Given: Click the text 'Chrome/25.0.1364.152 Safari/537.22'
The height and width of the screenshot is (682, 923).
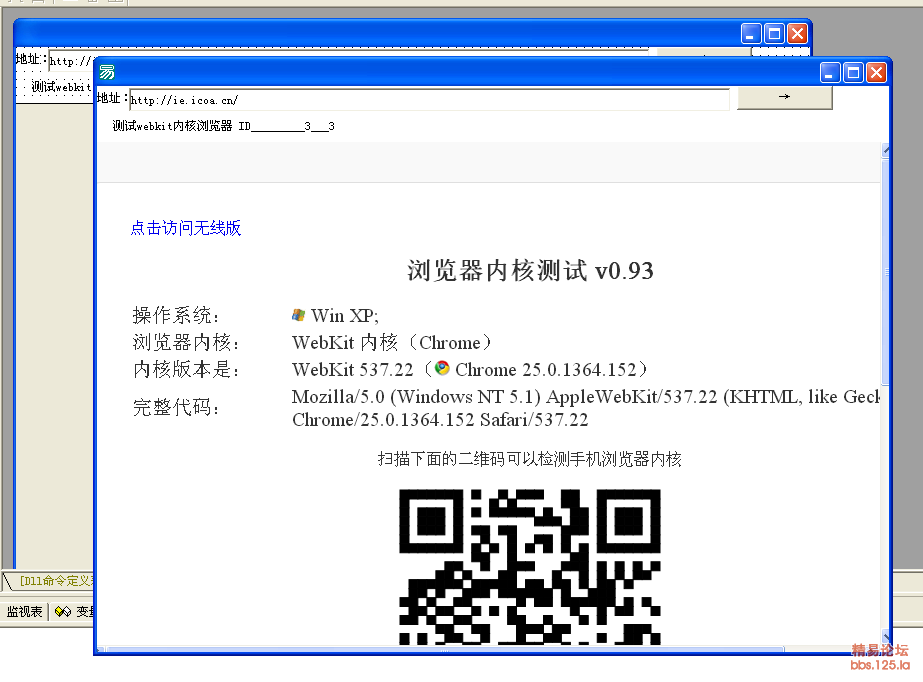Looking at the screenshot, I should pos(440,420).
